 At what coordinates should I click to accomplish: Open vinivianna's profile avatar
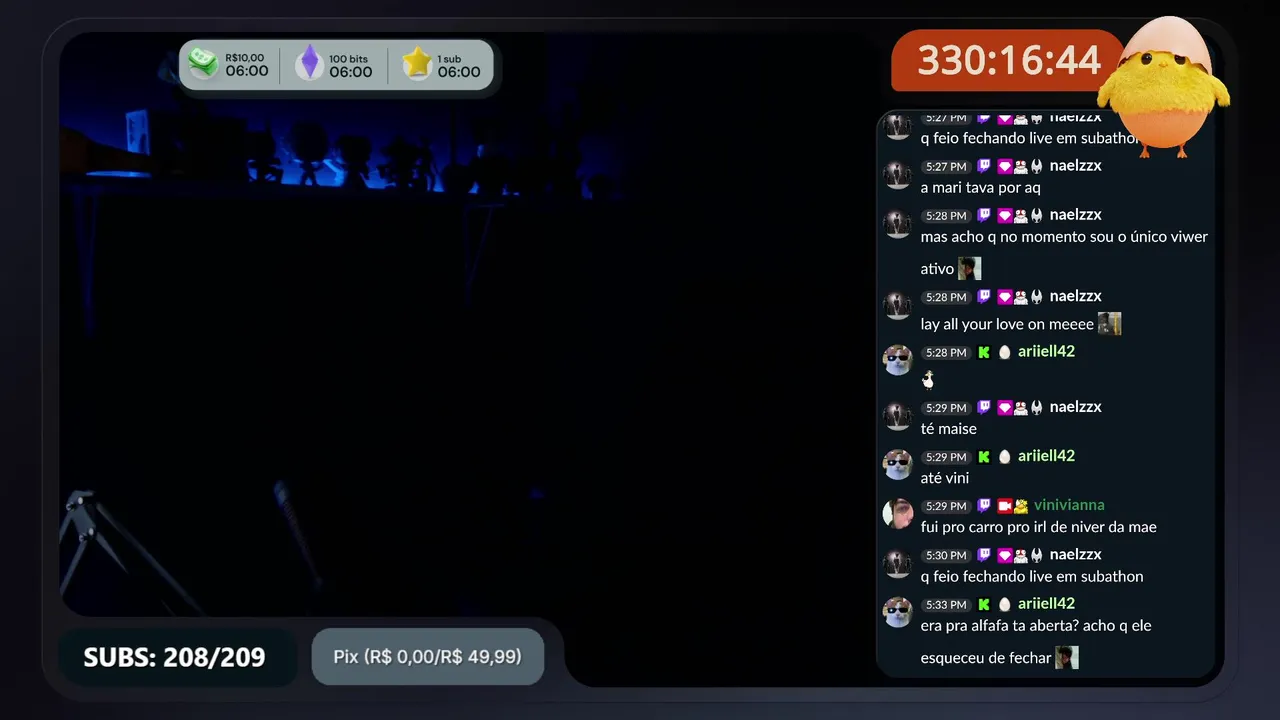898,514
